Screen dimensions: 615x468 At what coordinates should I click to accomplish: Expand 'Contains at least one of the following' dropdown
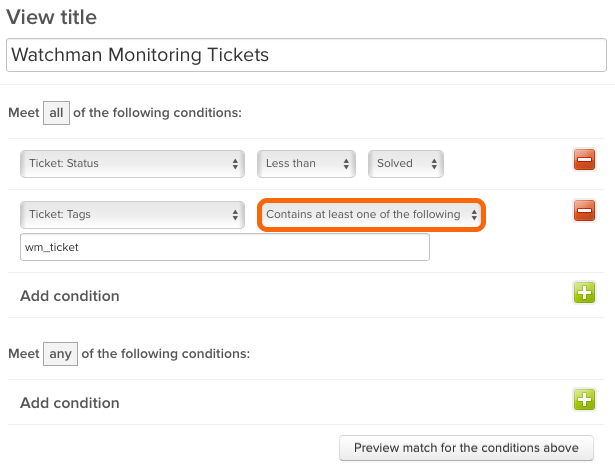(x=371, y=214)
